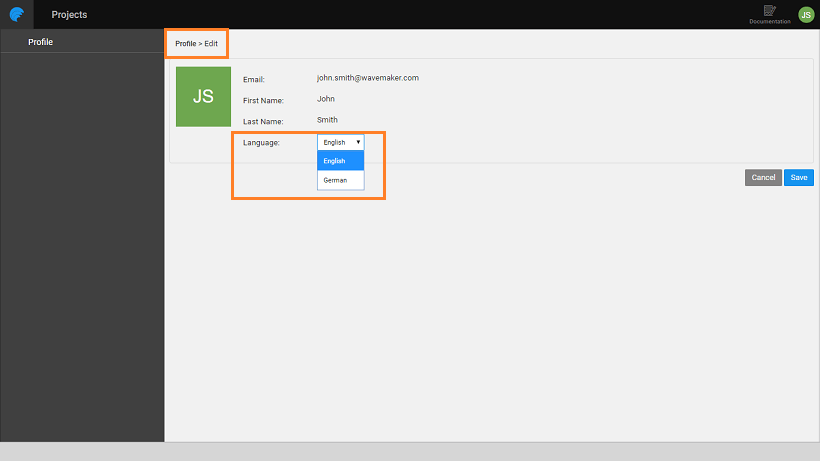This screenshot has width=820, height=461.
Task: Select Profile in the left sidebar
Action: tap(40, 42)
